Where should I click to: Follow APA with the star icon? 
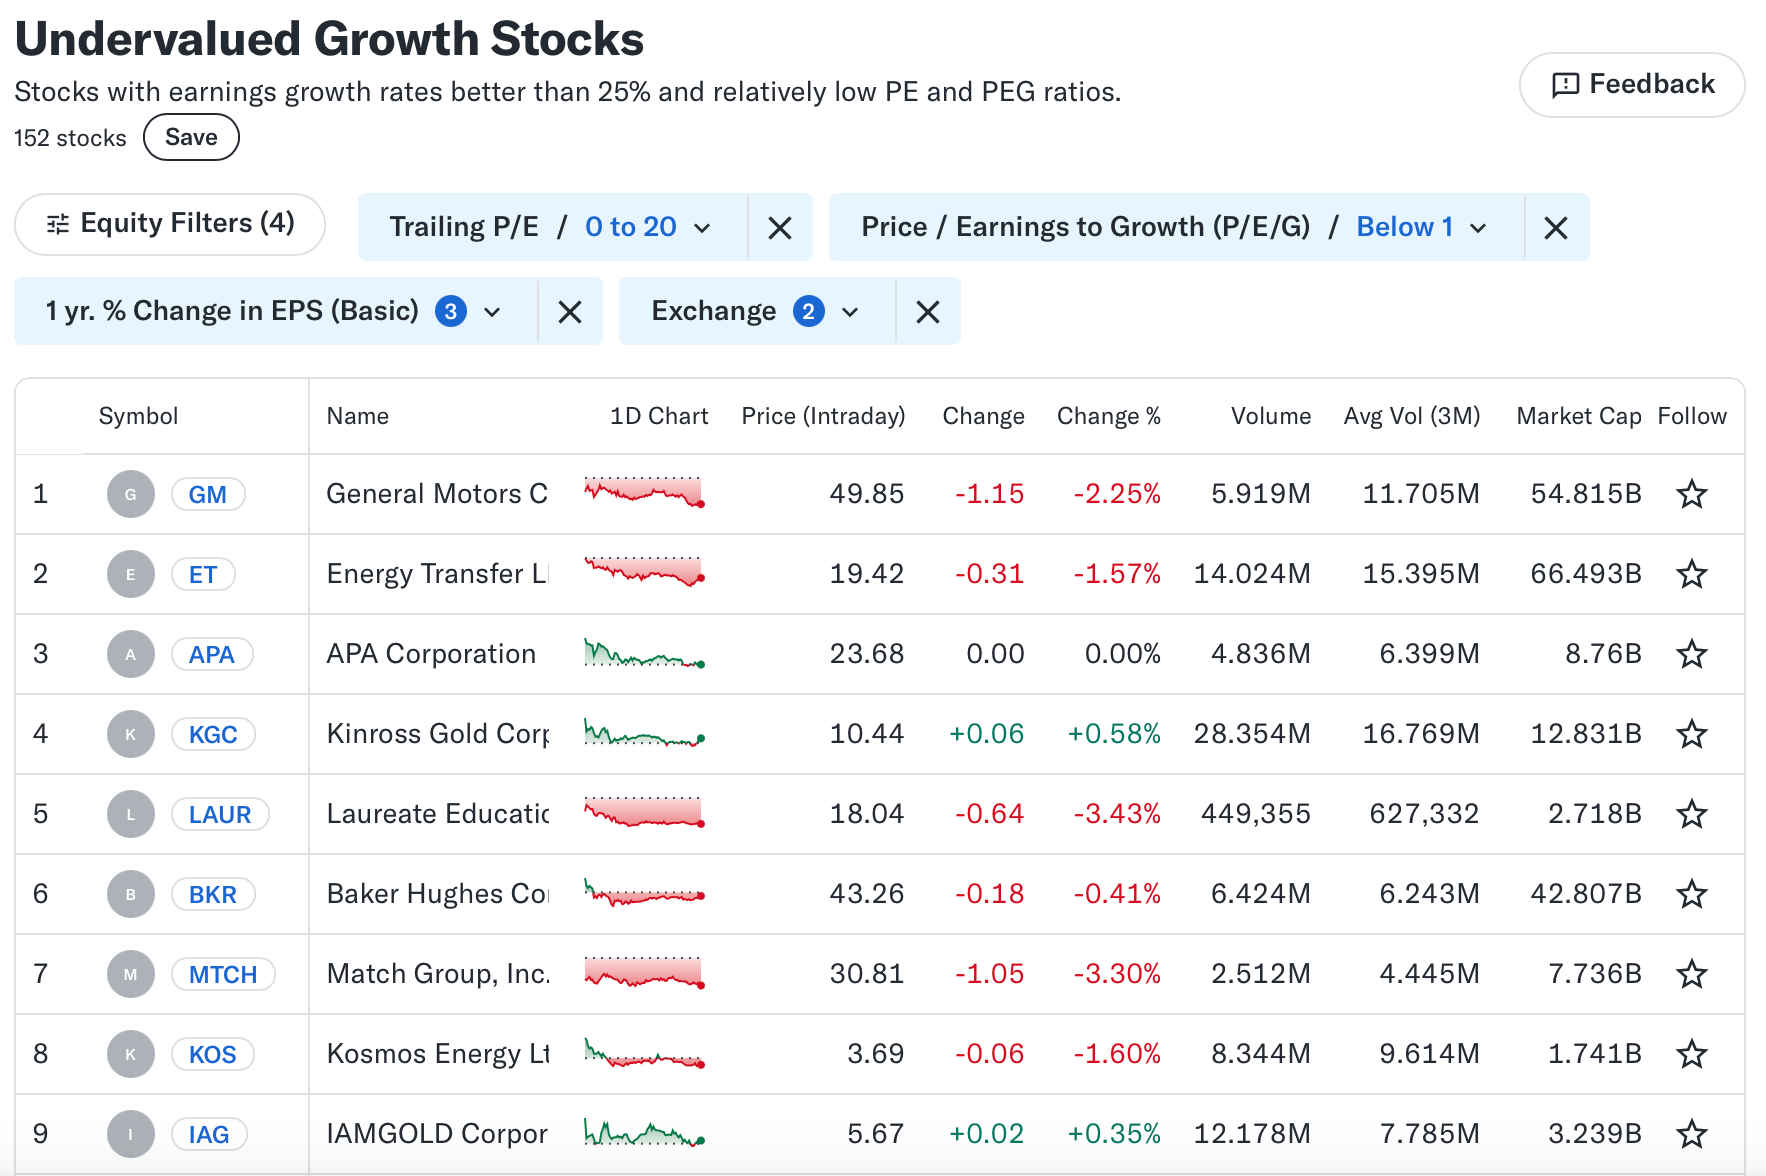(x=1691, y=654)
